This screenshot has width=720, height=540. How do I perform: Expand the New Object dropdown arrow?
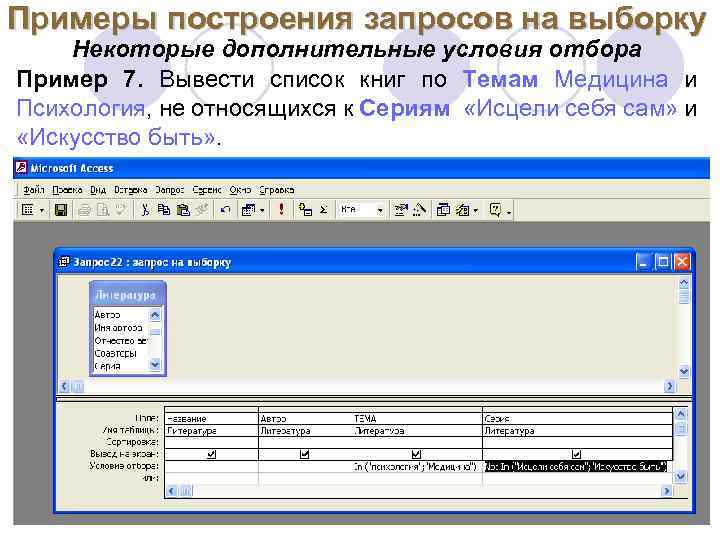pyautogui.click(x=476, y=210)
